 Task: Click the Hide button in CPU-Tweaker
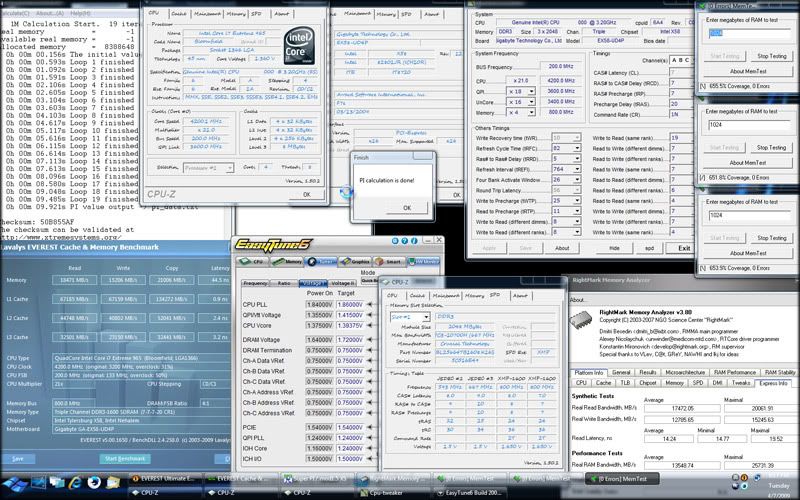coord(614,248)
